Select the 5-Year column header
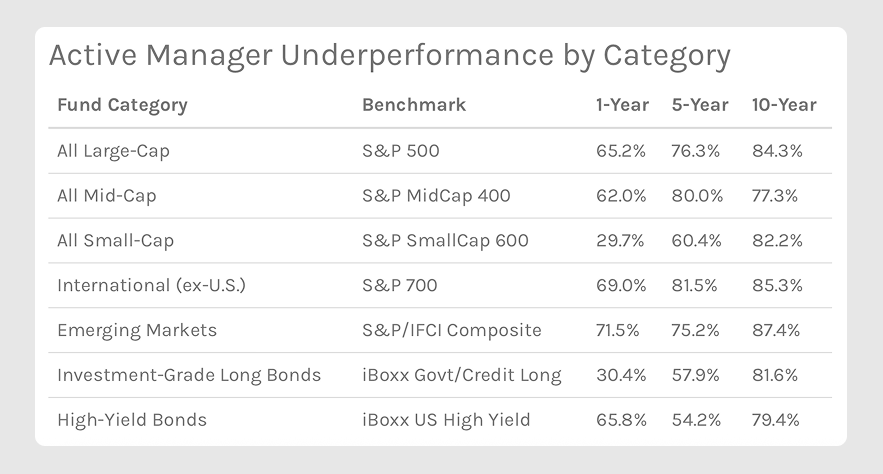 point(700,105)
